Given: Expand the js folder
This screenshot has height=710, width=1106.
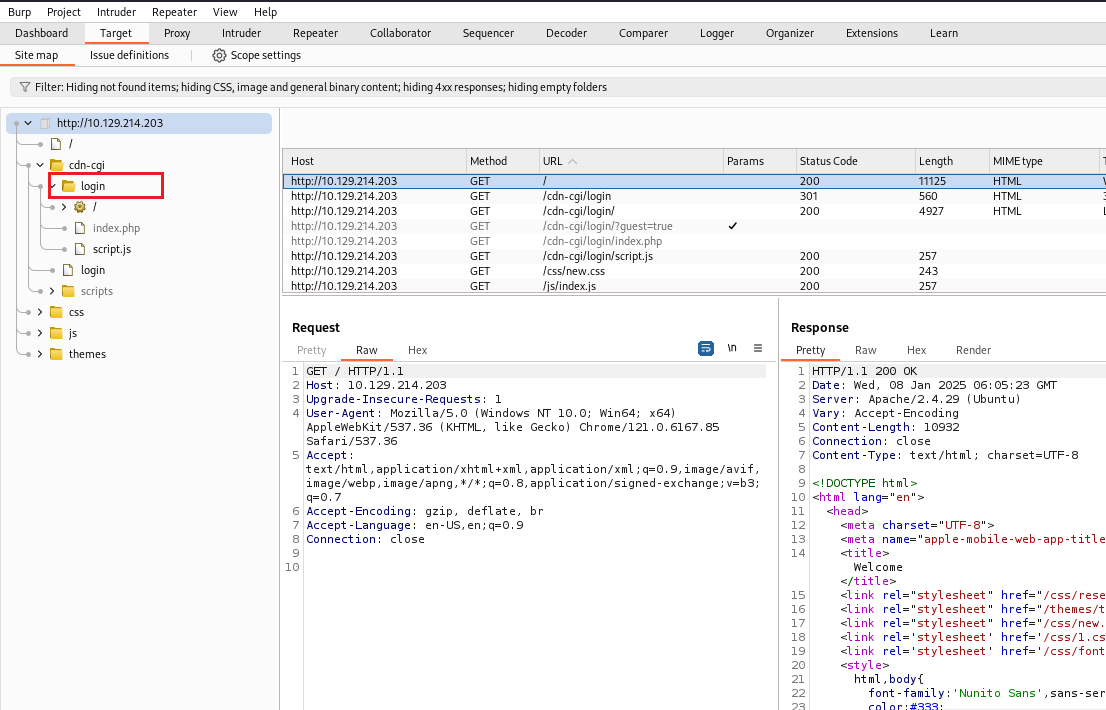Looking at the screenshot, I should (40, 333).
